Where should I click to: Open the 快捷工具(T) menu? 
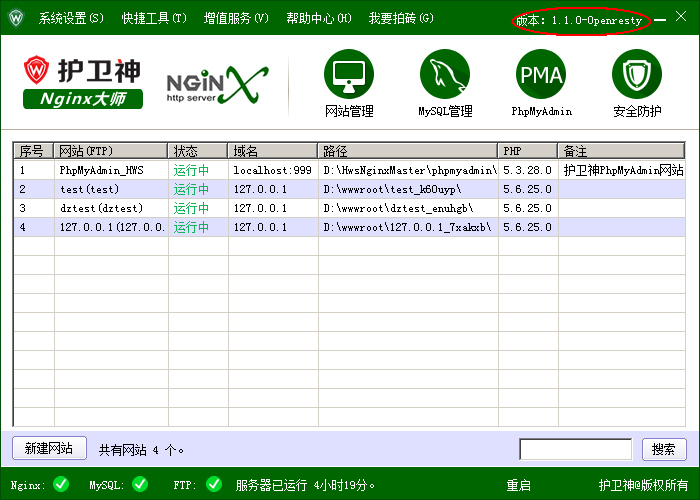[154, 18]
